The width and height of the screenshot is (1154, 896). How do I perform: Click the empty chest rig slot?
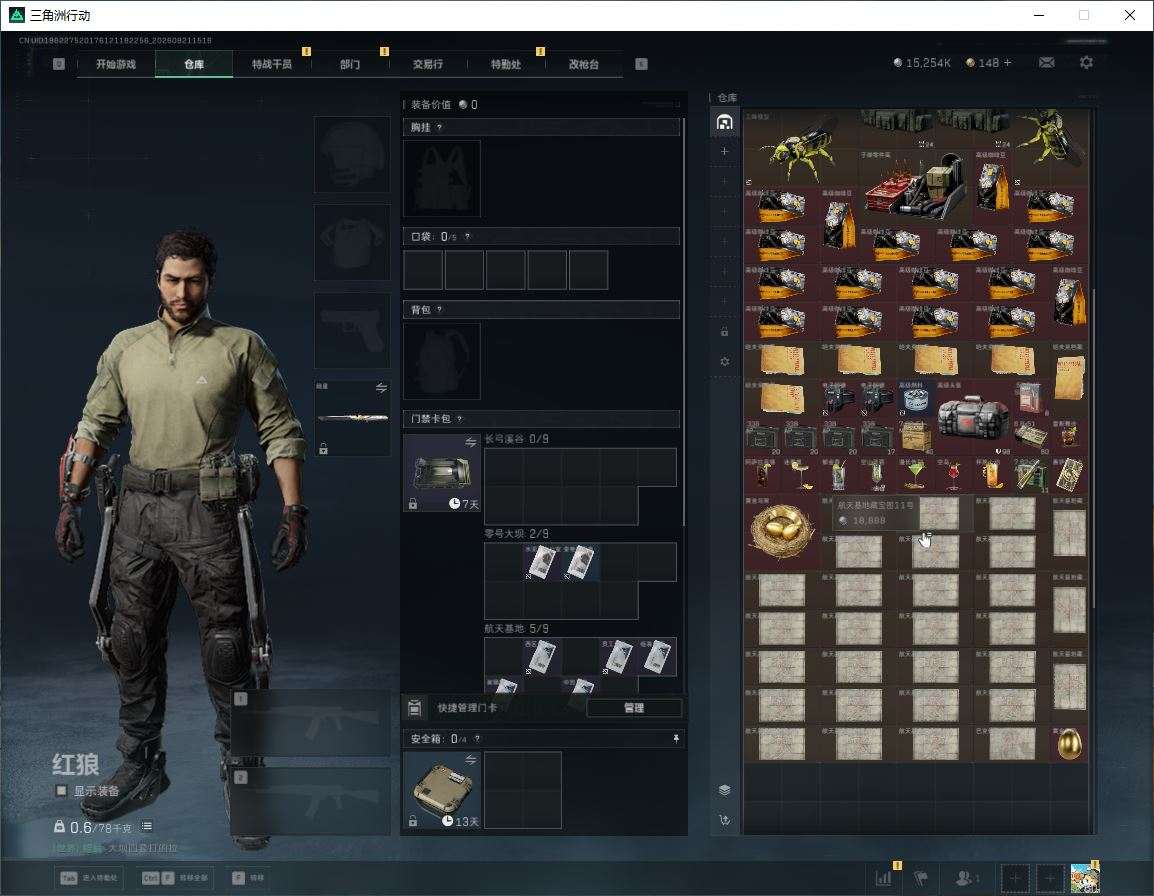click(442, 178)
